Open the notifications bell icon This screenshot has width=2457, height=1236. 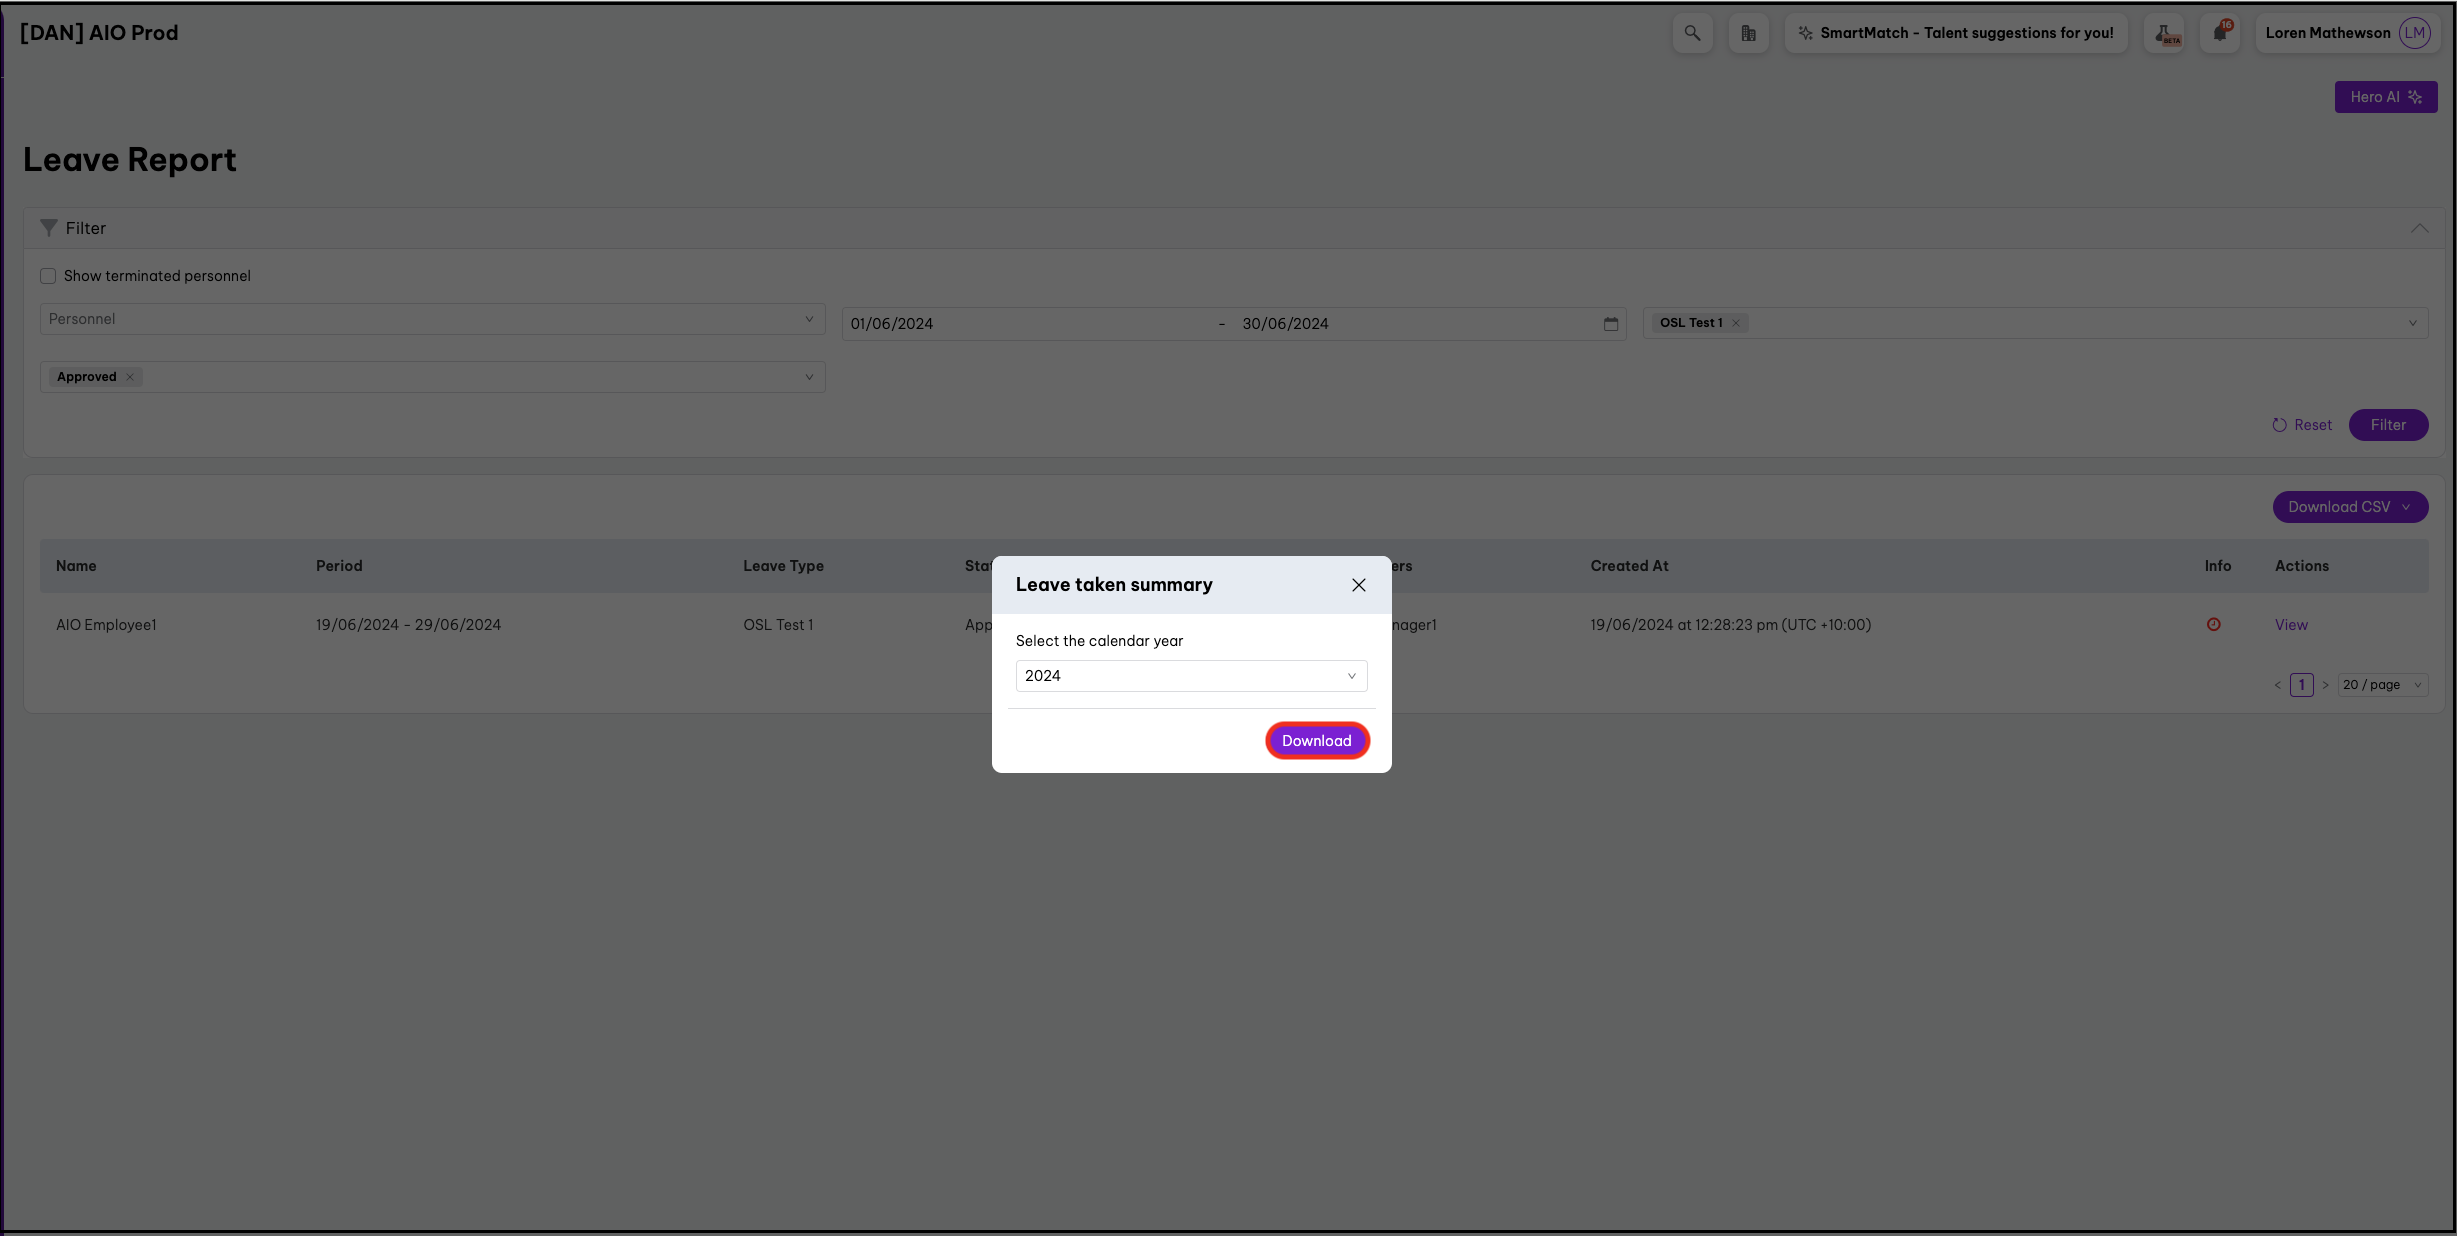(2219, 33)
